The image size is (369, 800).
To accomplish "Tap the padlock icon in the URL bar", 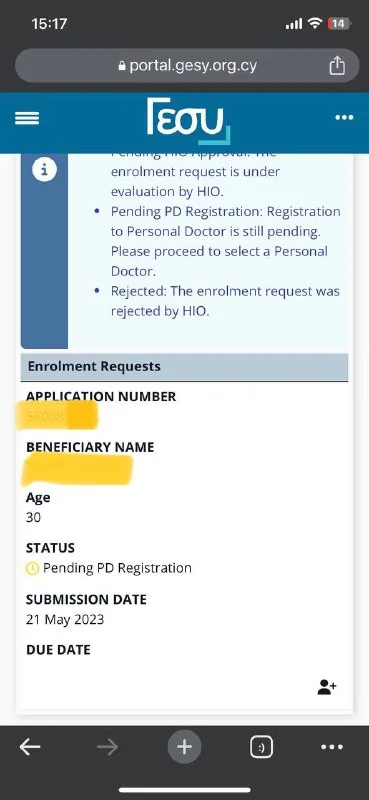I will click(x=122, y=66).
